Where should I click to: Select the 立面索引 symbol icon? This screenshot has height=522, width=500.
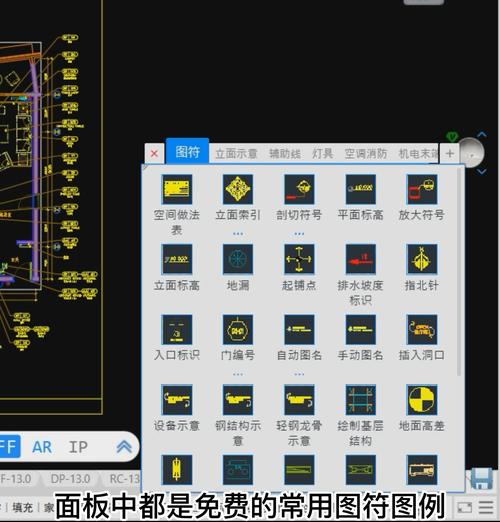pyautogui.click(x=238, y=189)
